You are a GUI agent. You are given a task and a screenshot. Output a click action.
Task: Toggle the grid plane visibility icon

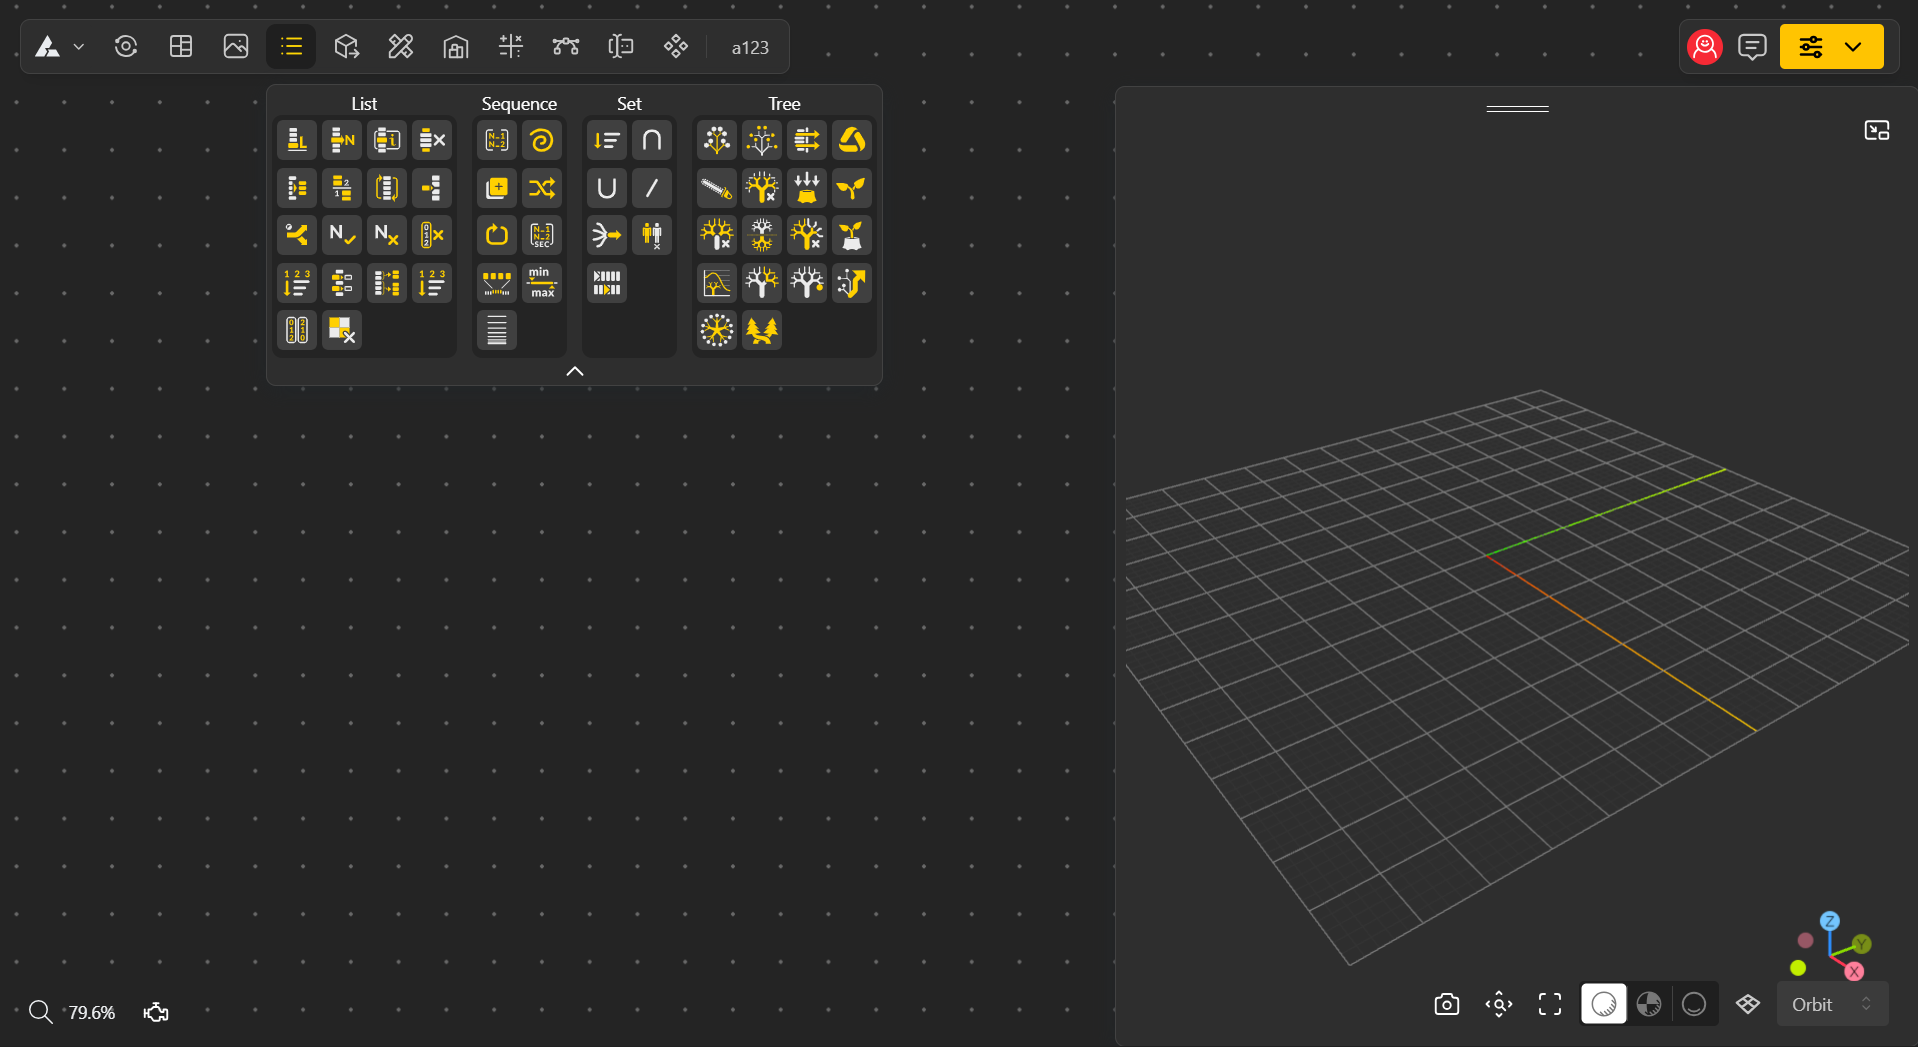[x=1747, y=1004]
